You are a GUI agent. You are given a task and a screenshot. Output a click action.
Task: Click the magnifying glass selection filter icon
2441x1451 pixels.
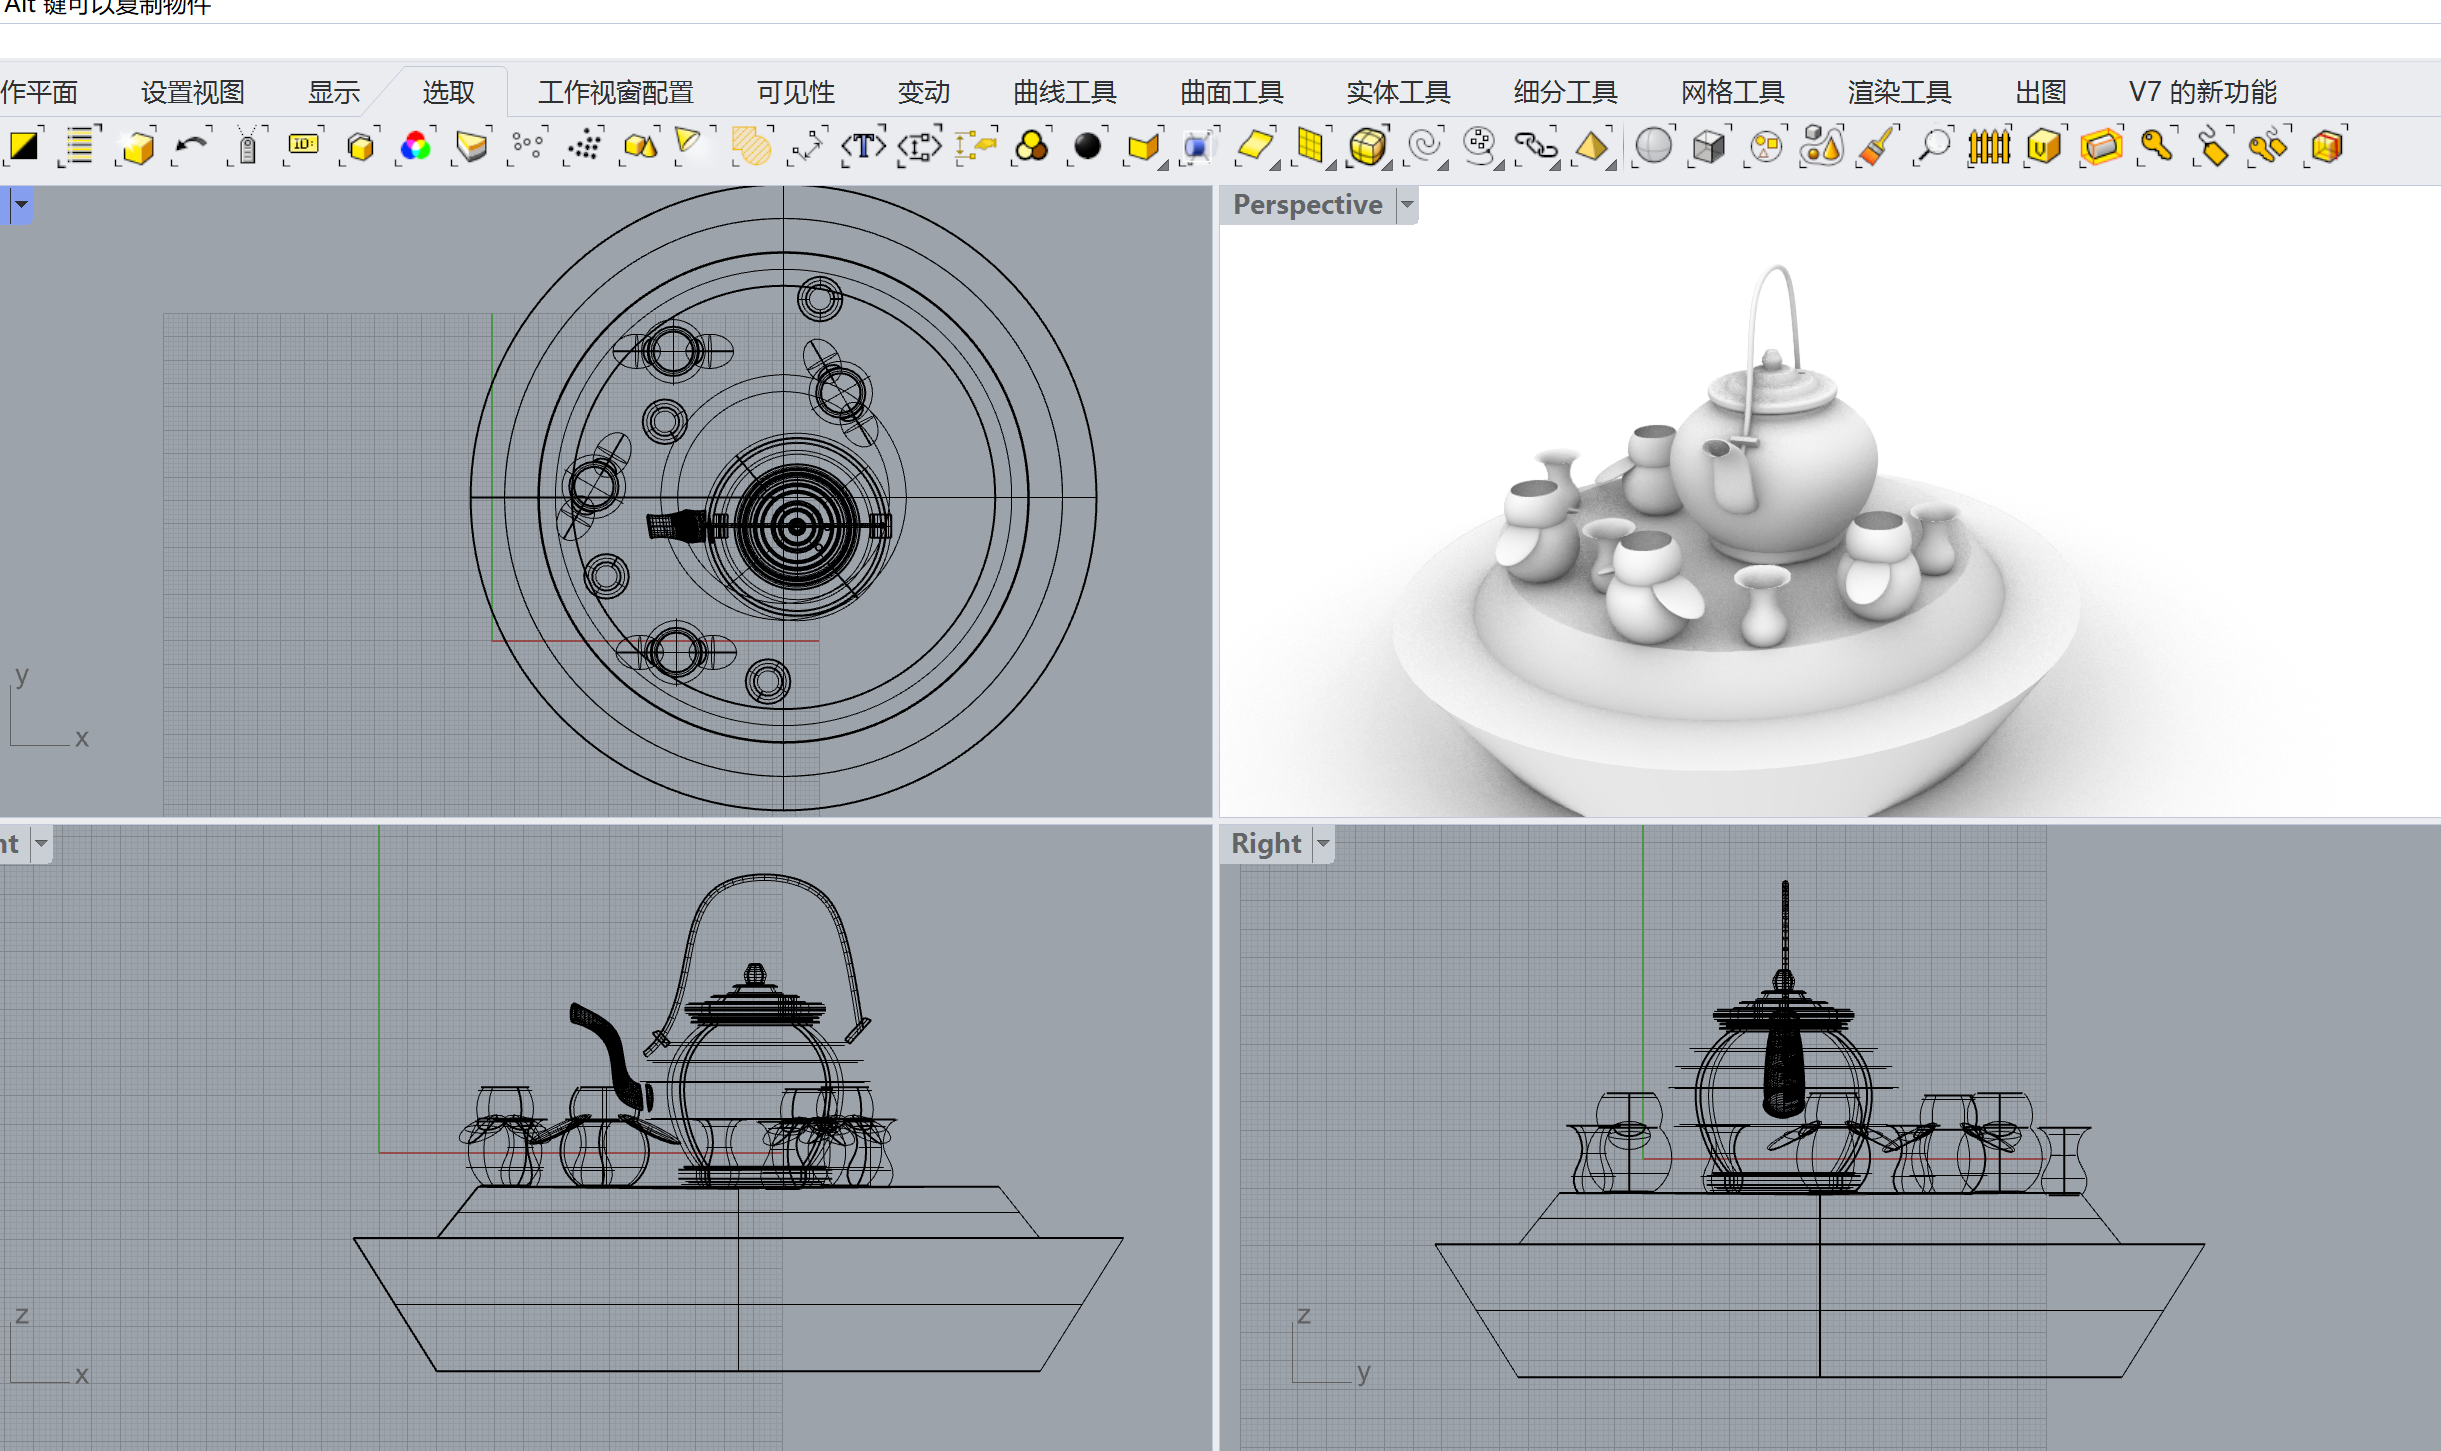pos(1934,147)
